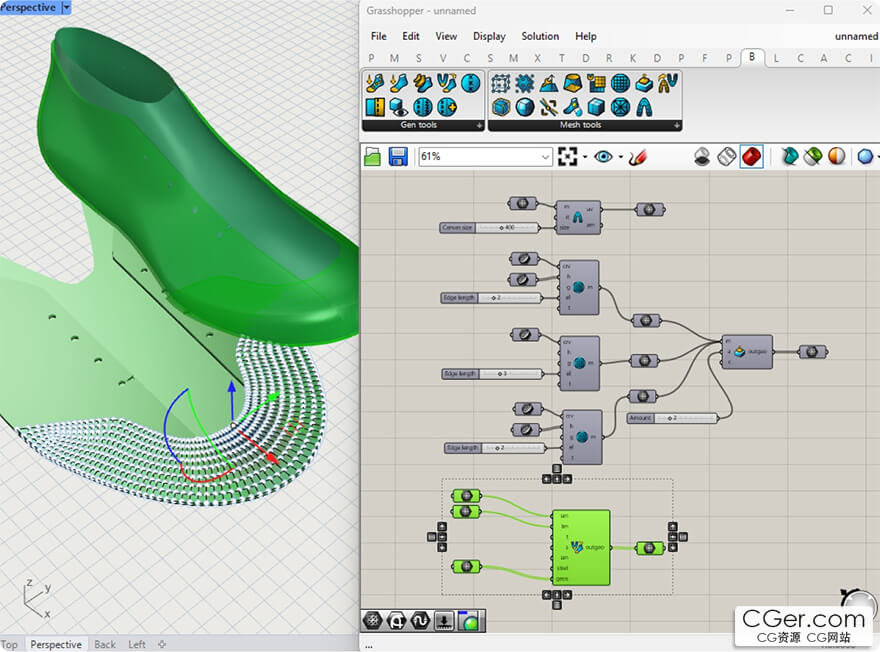
Task: Click the green outgeo component node
Action: [x=581, y=548]
